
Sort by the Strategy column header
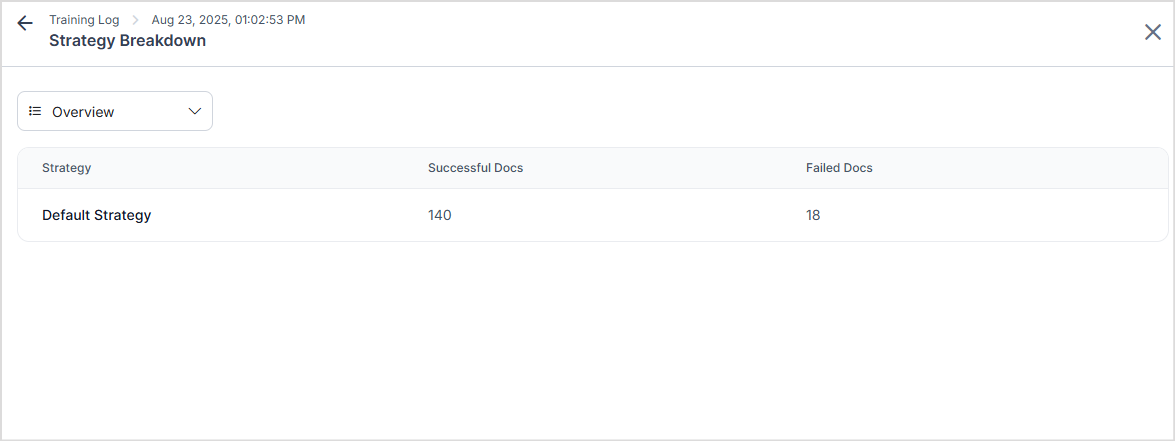(66, 168)
